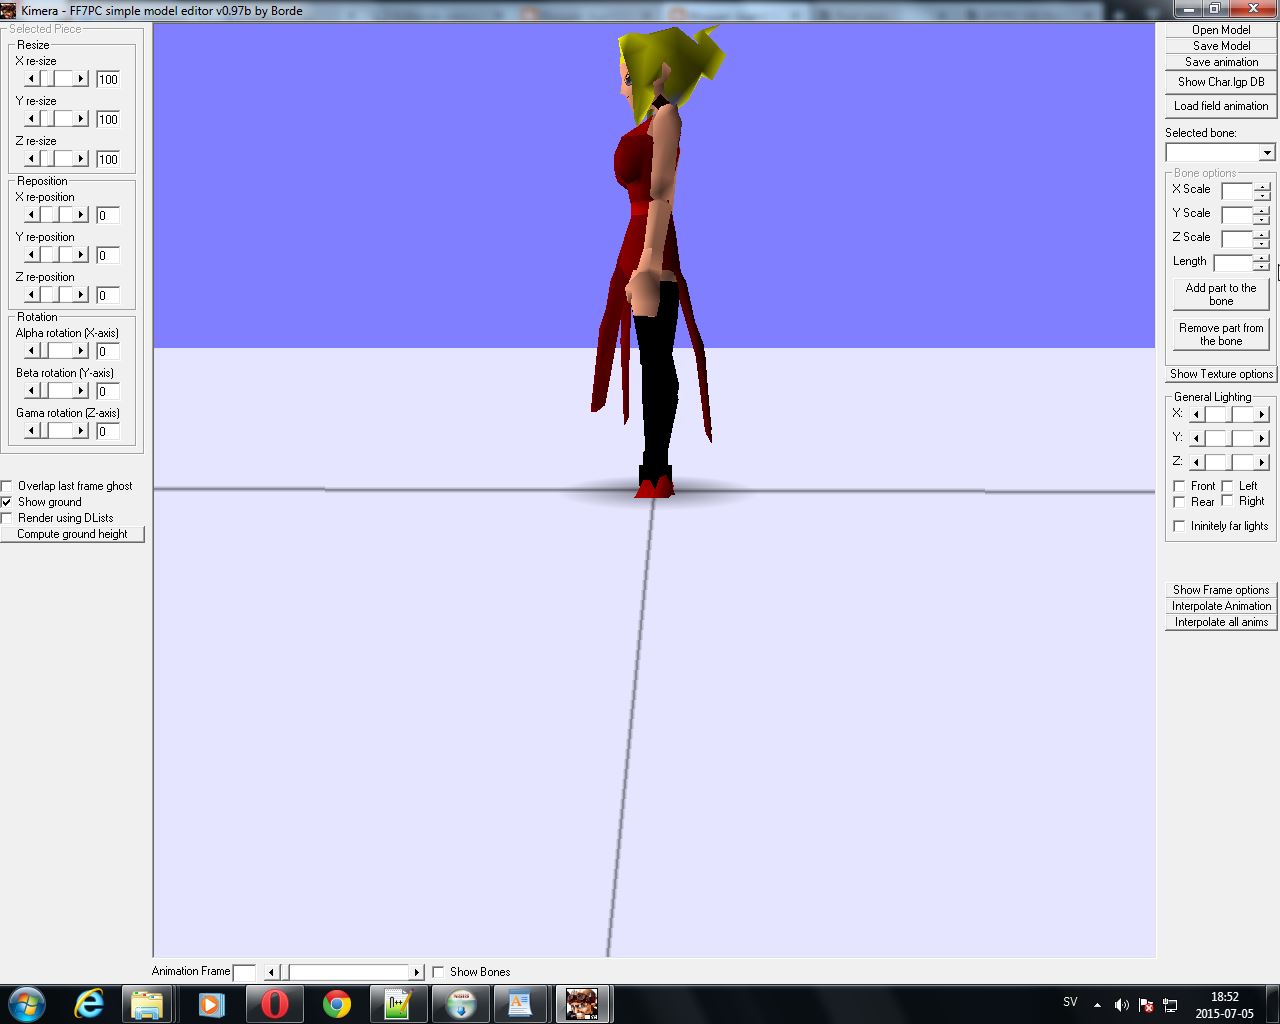Click the Y Scale spinner arrows
This screenshot has width=1280, height=1024.
click(x=1262, y=214)
